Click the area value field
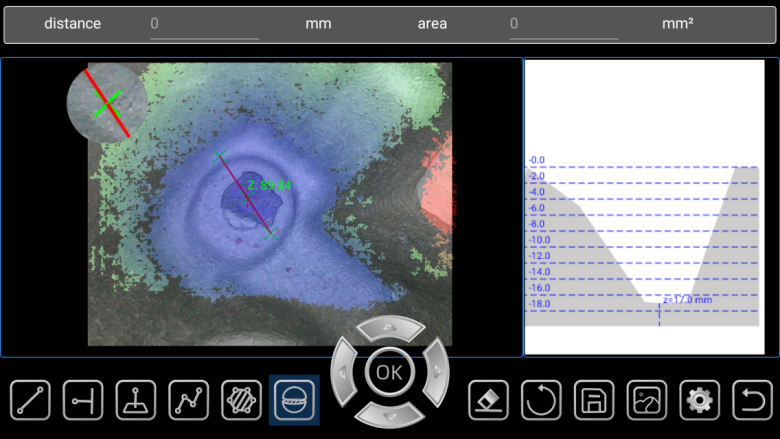This screenshot has width=780, height=439. pos(563,24)
